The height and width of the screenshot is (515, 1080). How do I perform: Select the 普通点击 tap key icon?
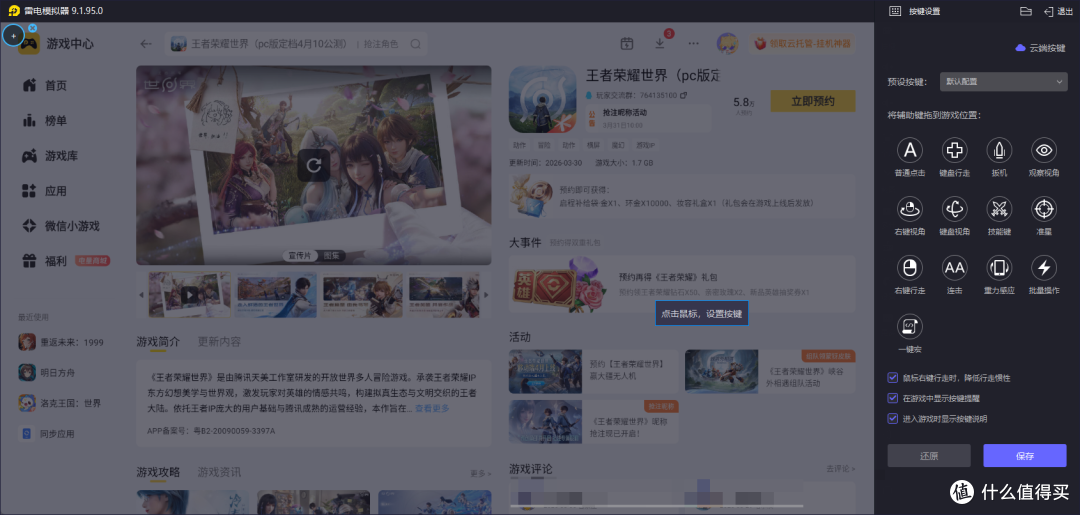coord(910,149)
